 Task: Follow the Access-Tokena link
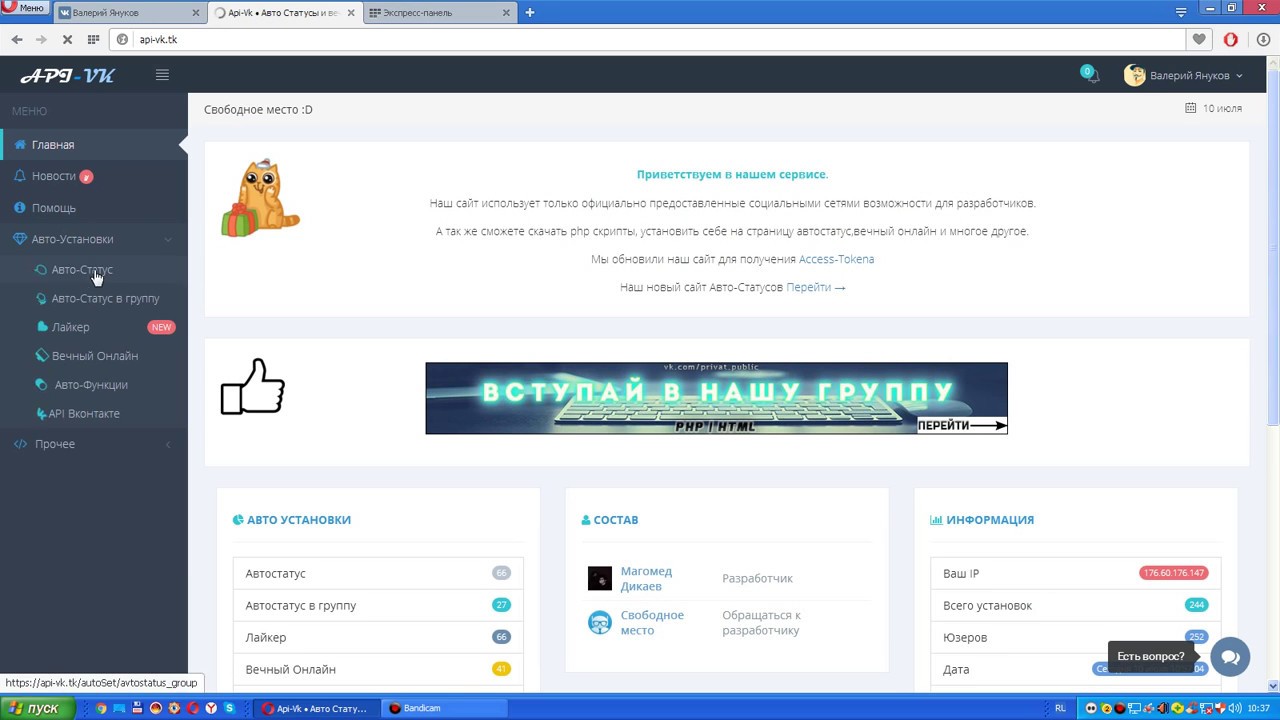[836, 259]
